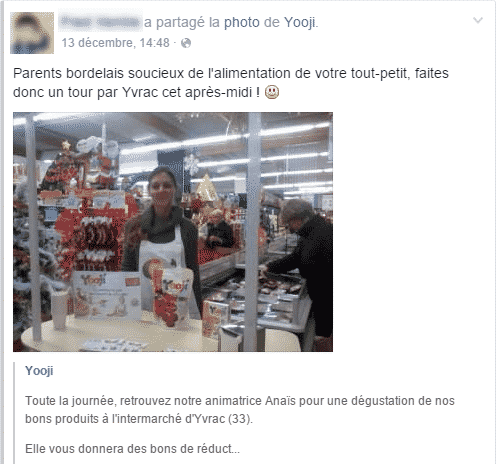Viewport: 496px width, 464px height.
Task: Open the blurred poster name link
Action: click(x=100, y=22)
